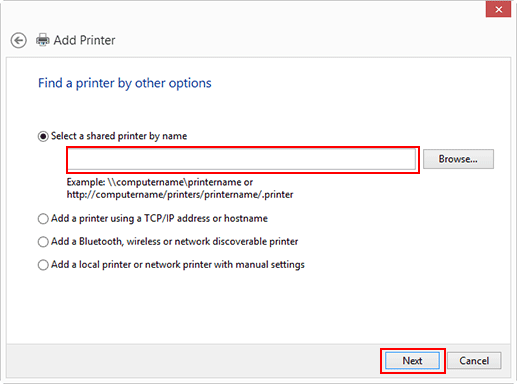Click the Next button
Screen dimensions: 517x384
click(412, 361)
